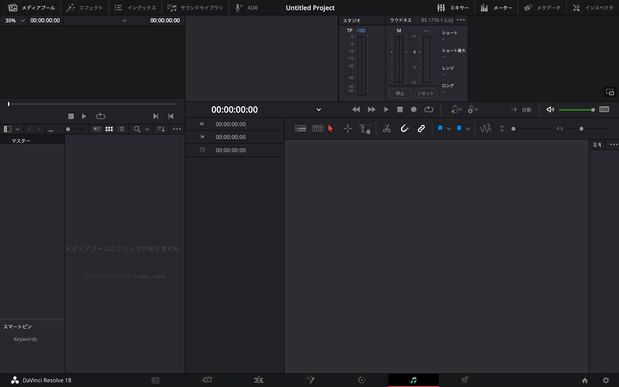Open the automation record dropdown icon
Screen dimensions: 619x387
(x=472, y=109)
